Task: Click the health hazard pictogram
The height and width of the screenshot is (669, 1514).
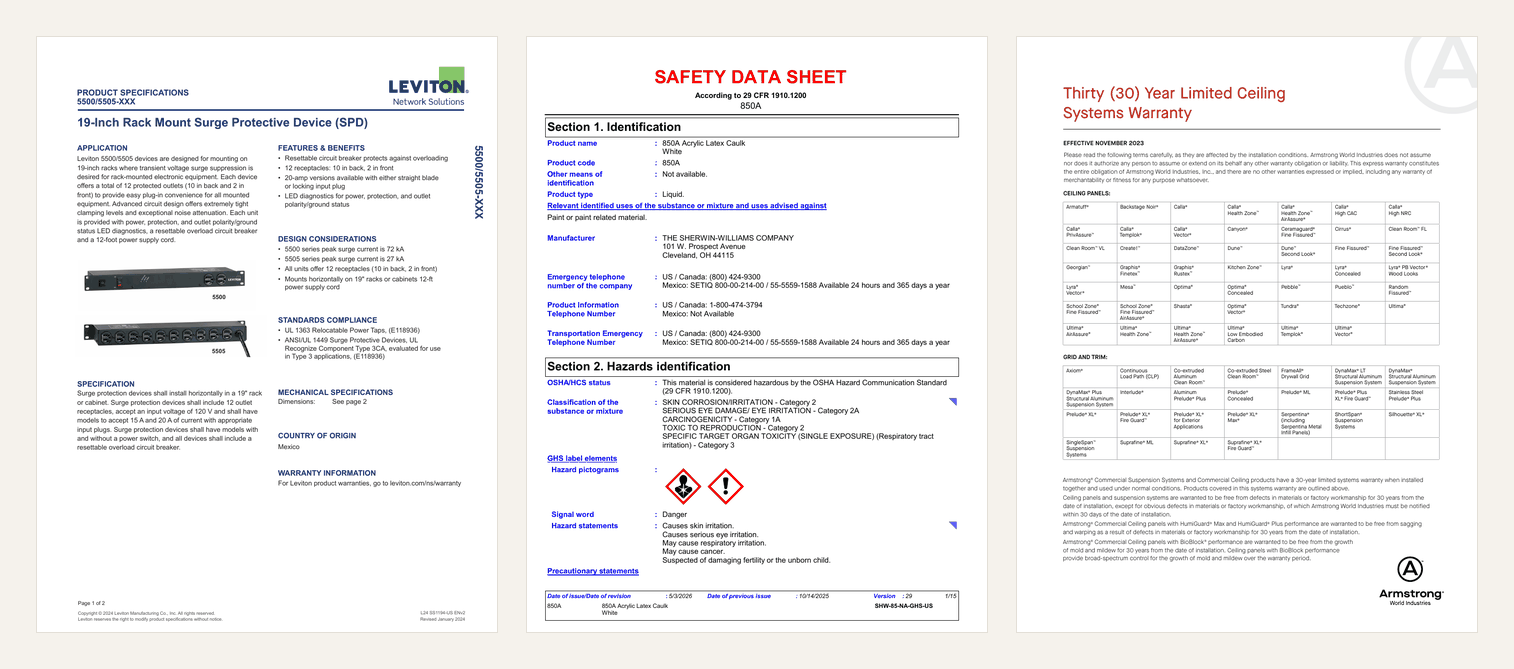Action: [683, 487]
